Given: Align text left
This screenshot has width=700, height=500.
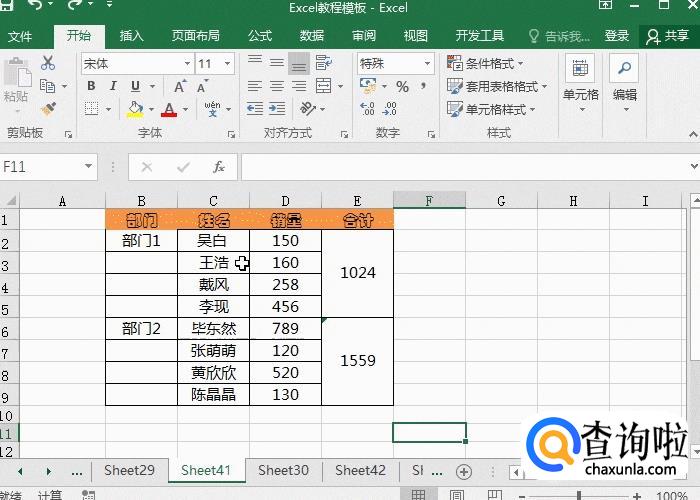Looking at the screenshot, I should tap(254, 86).
